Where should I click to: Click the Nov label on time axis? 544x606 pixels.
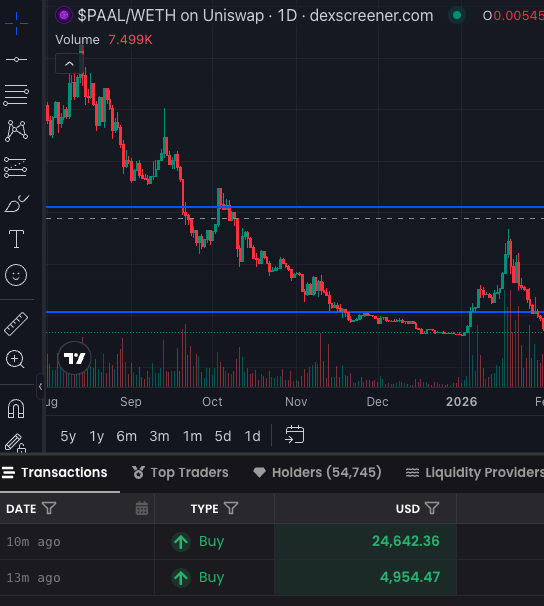(296, 402)
